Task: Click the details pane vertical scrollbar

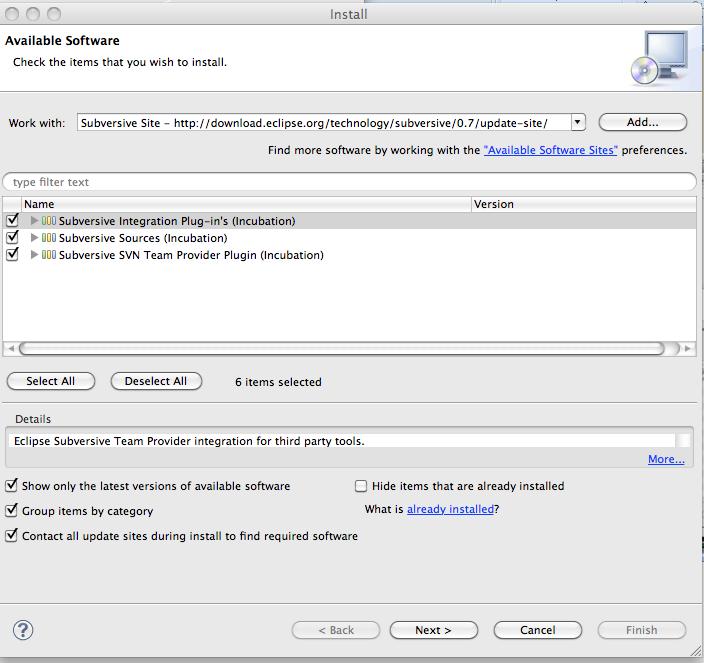Action: point(683,440)
